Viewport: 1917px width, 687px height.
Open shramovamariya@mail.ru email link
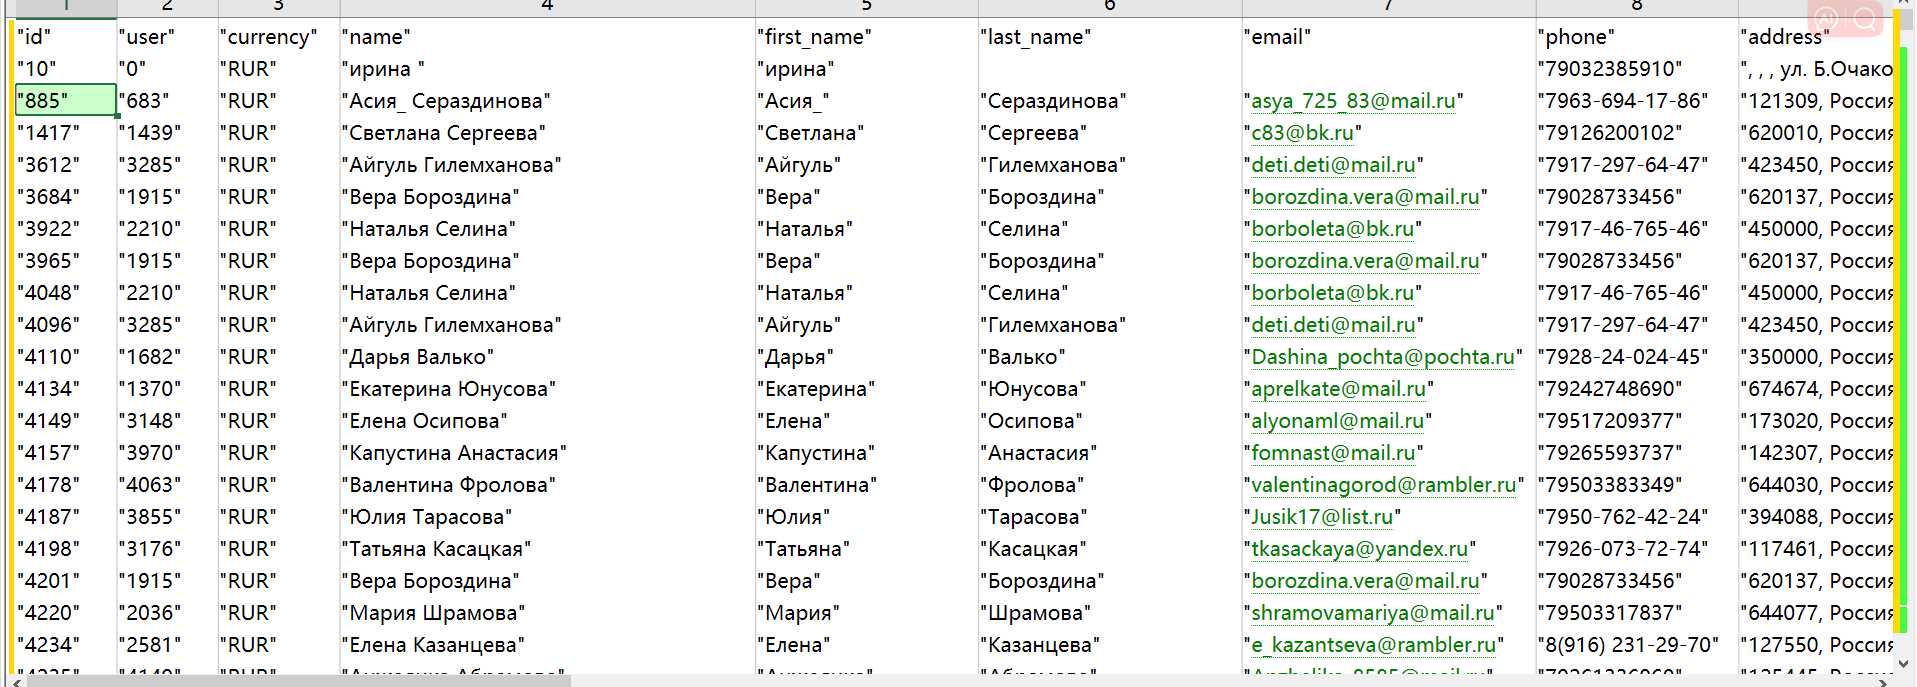[x=1372, y=613]
